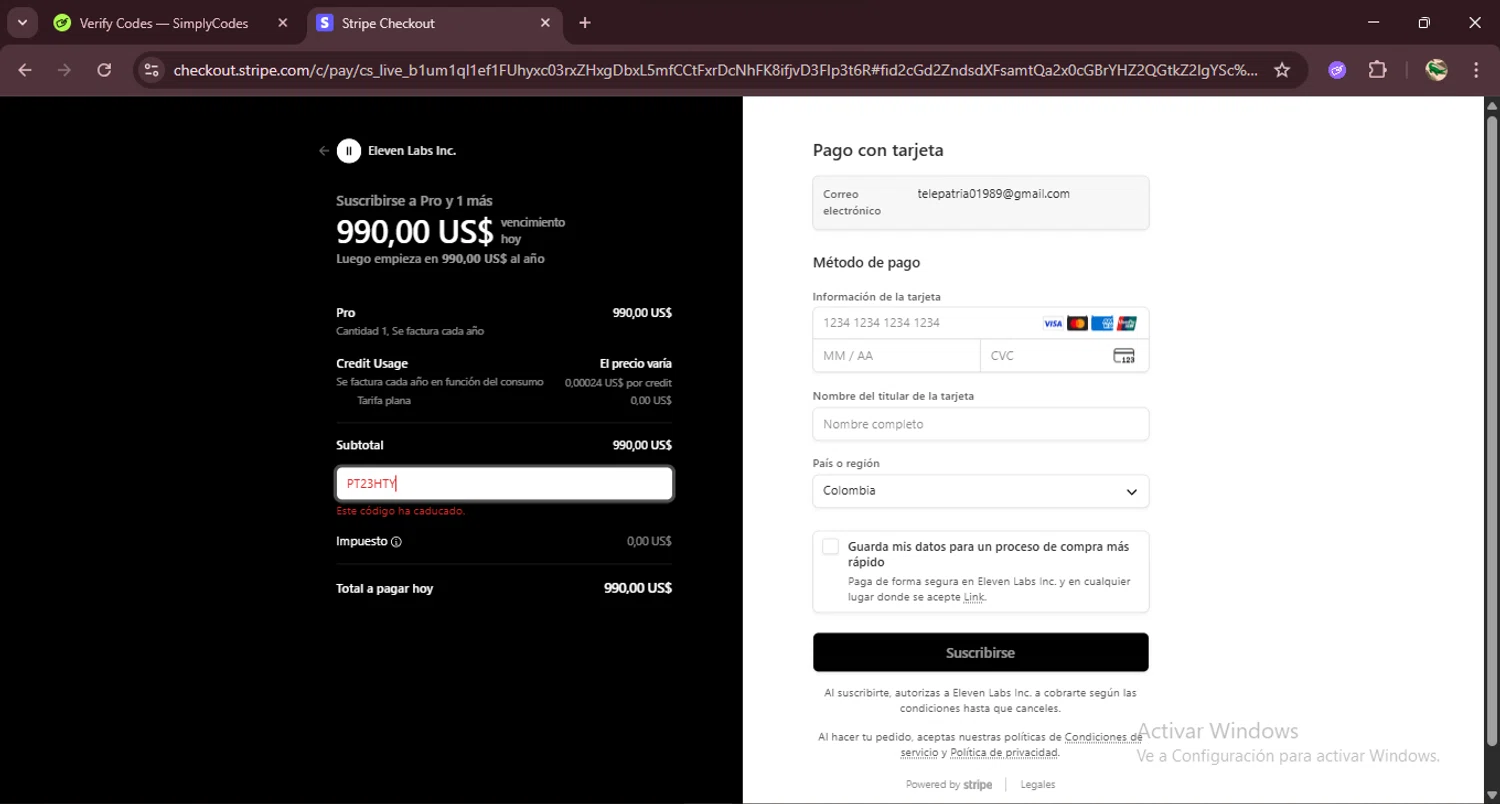The width and height of the screenshot is (1500, 804).
Task: Open site information icon in address bar
Action: coord(151,70)
